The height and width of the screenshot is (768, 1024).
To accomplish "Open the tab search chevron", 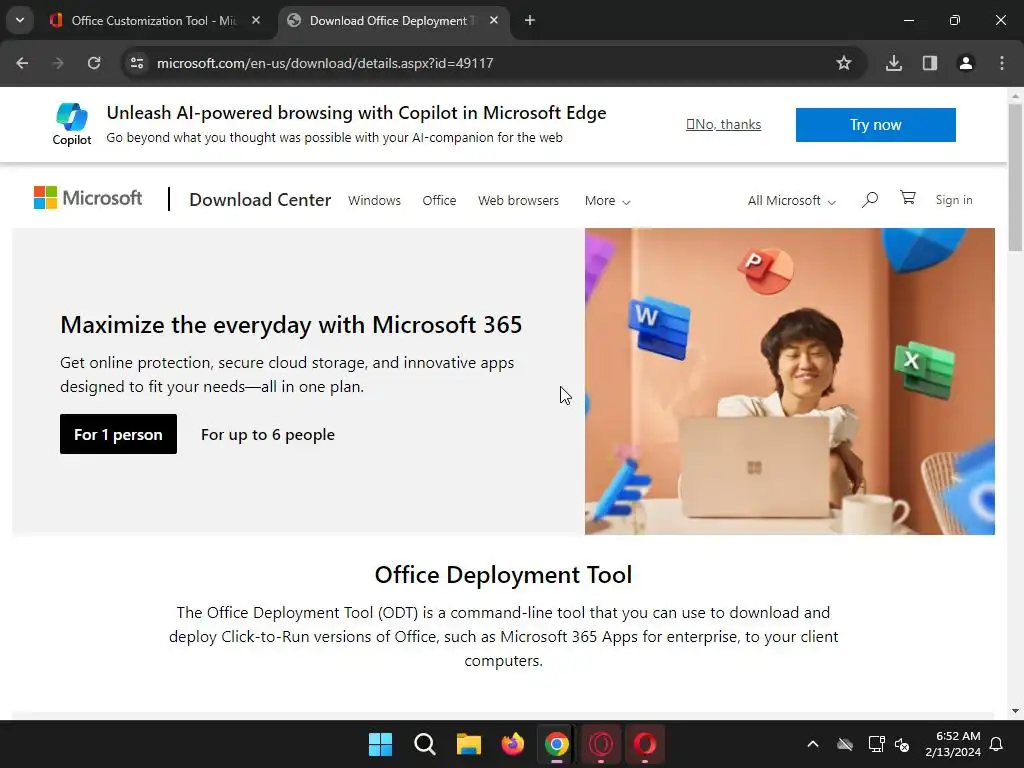I will tap(20, 20).
